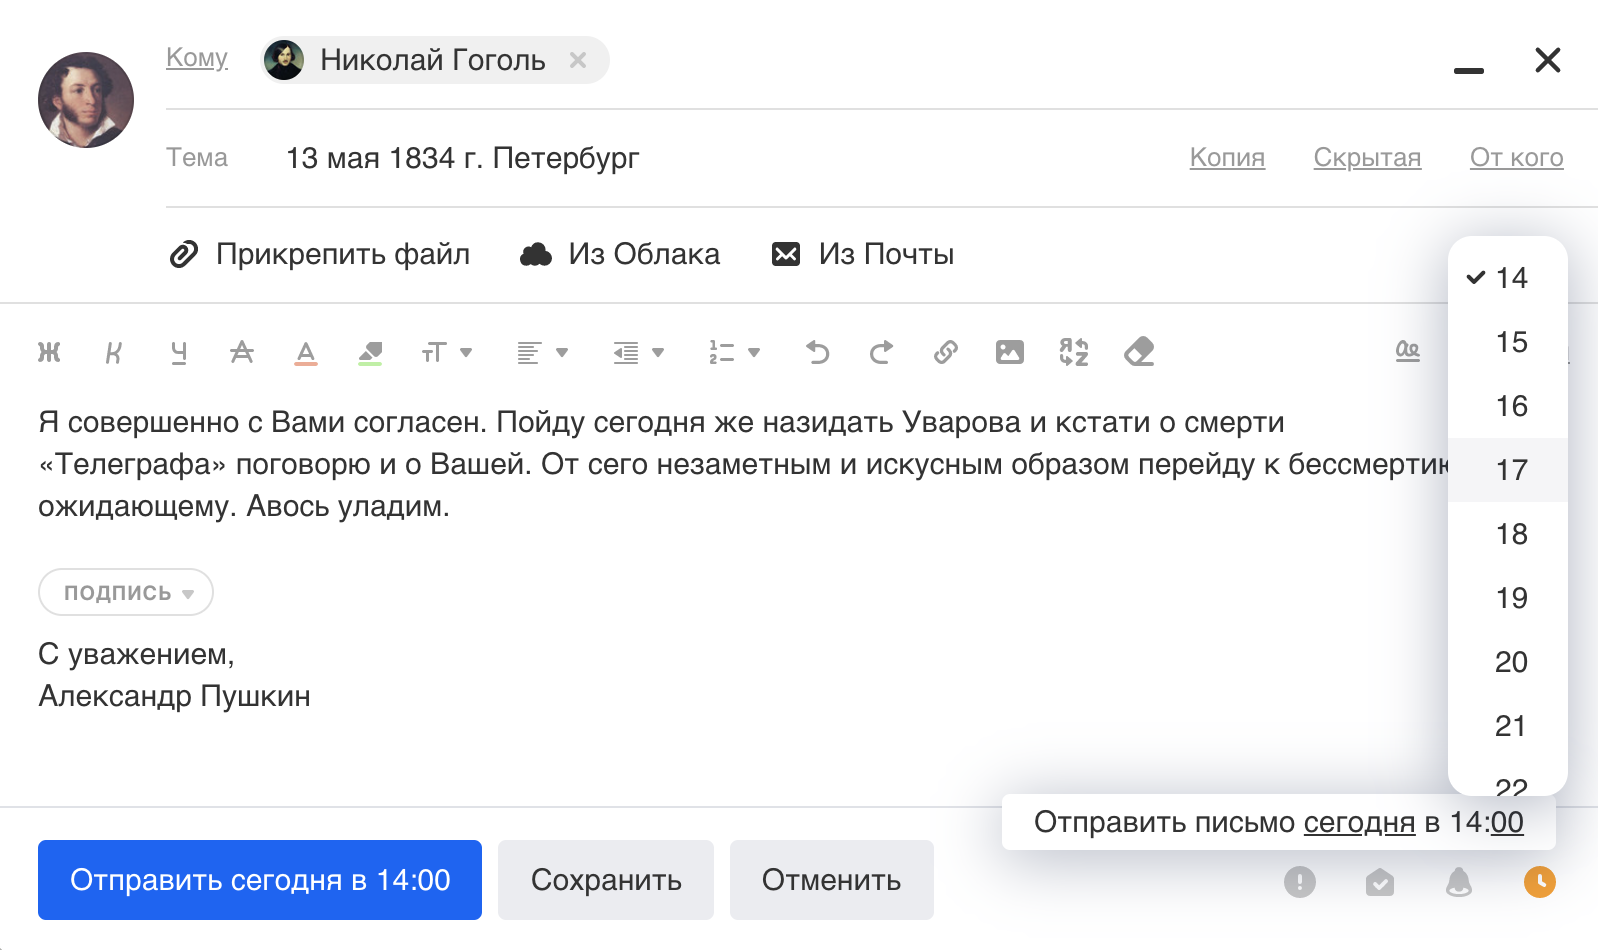This screenshot has width=1598, height=950.
Task: Change send day via сегодня link
Action: pyautogui.click(x=1359, y=822)
